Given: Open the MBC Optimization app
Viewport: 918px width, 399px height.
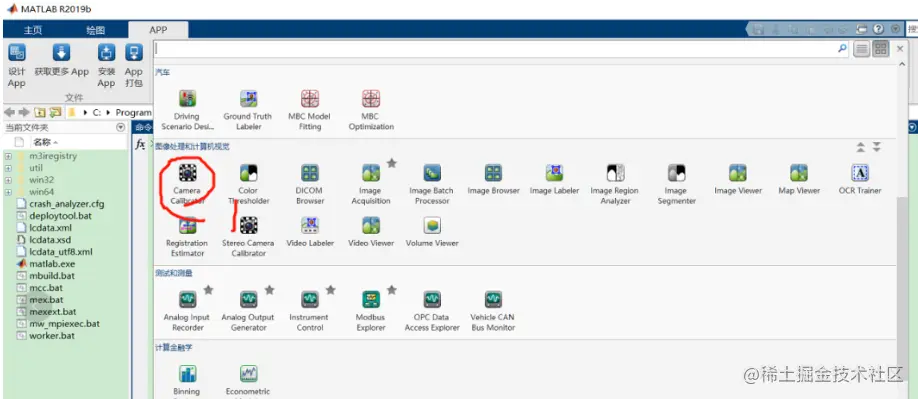Looking at the screenshot, I should click(x=371, y=109).
